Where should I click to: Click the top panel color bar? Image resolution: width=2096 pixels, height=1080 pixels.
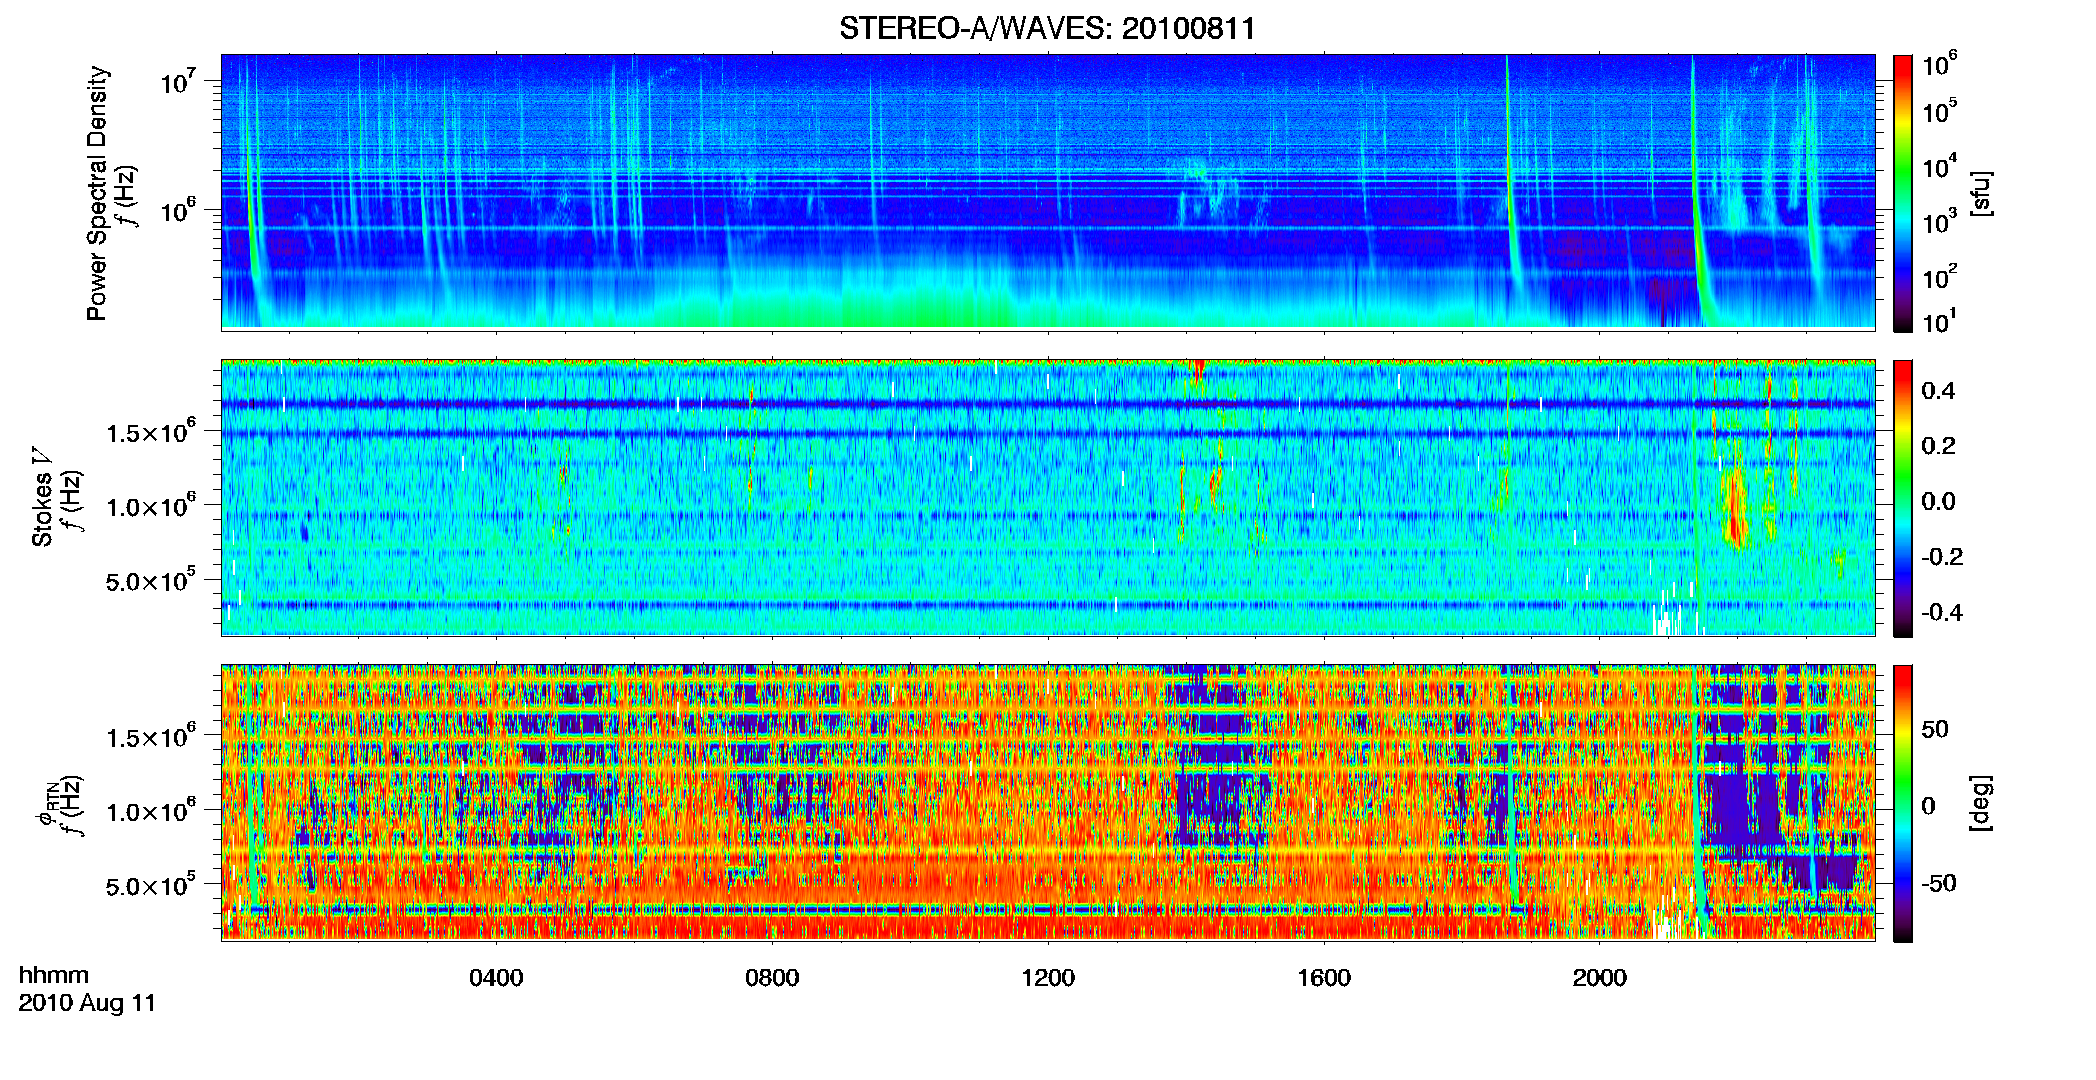pyautogui.click(x=1902, y=193)
